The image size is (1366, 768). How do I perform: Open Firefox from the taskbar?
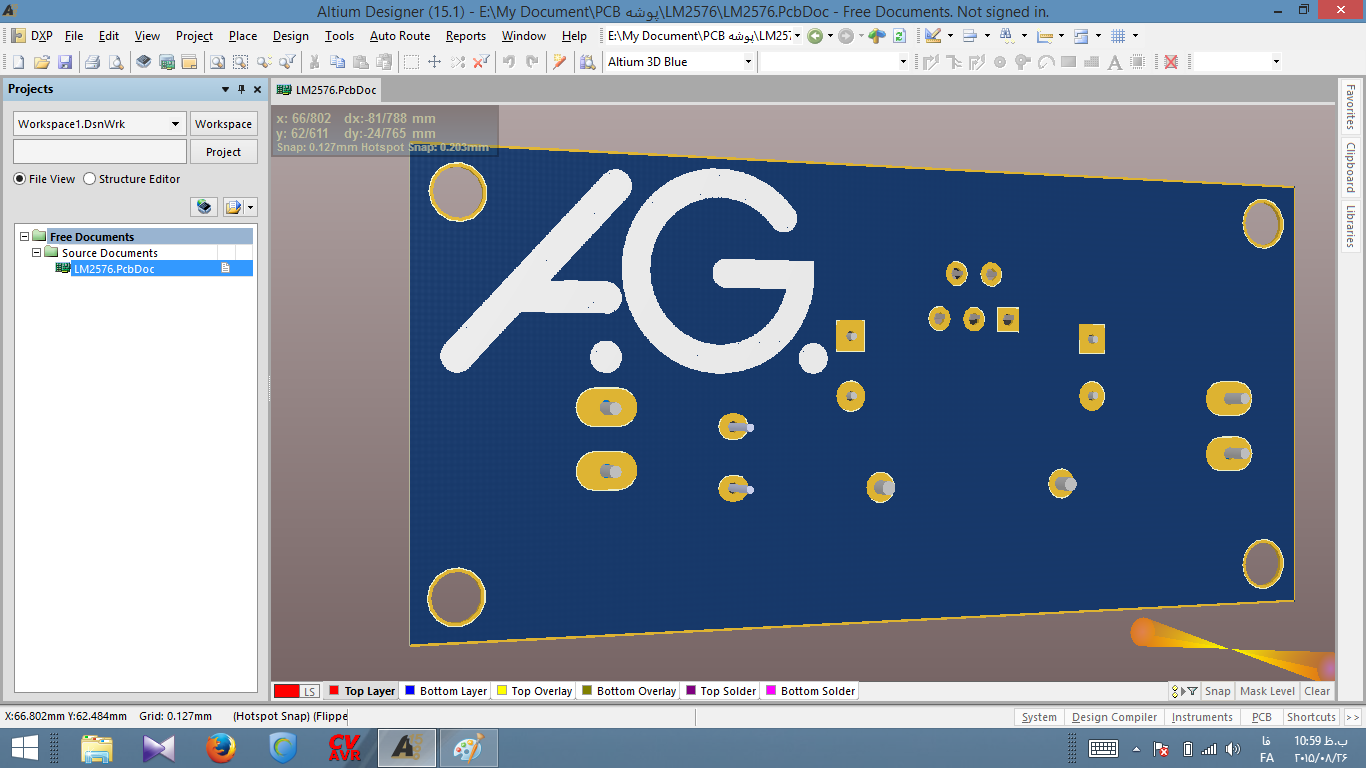tap(220, 748)
